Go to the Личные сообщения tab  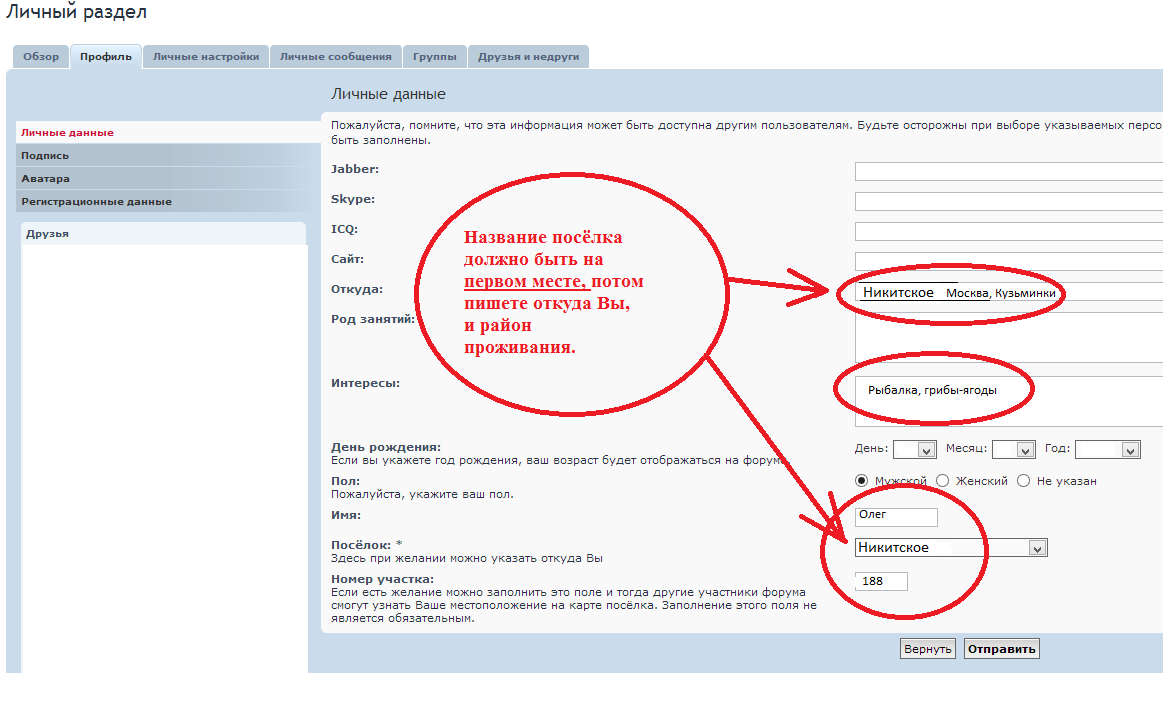[336, 57]
